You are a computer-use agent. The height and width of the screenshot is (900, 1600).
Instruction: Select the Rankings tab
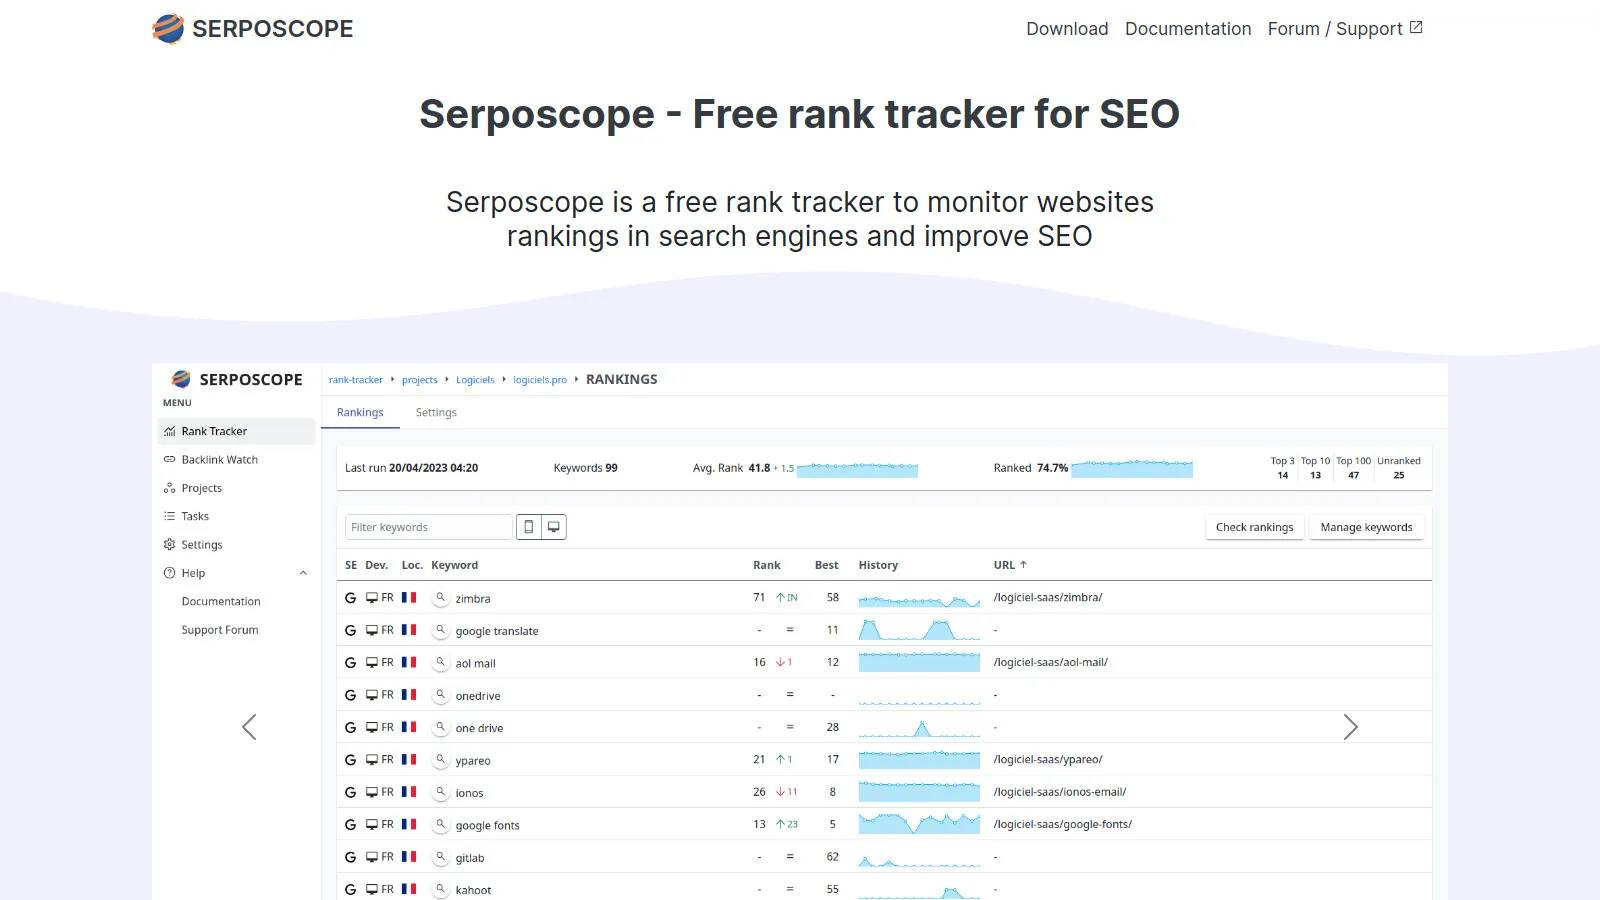pos(360,412)
